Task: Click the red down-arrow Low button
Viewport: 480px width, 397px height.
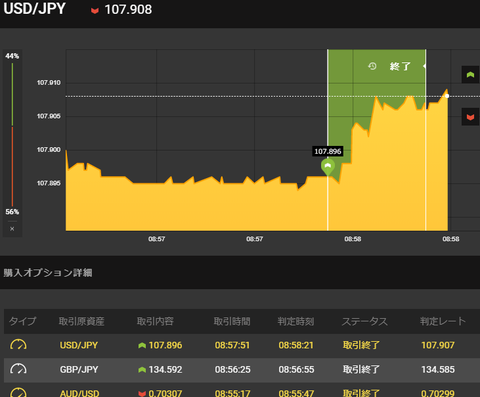Action: tap(470, 117)
